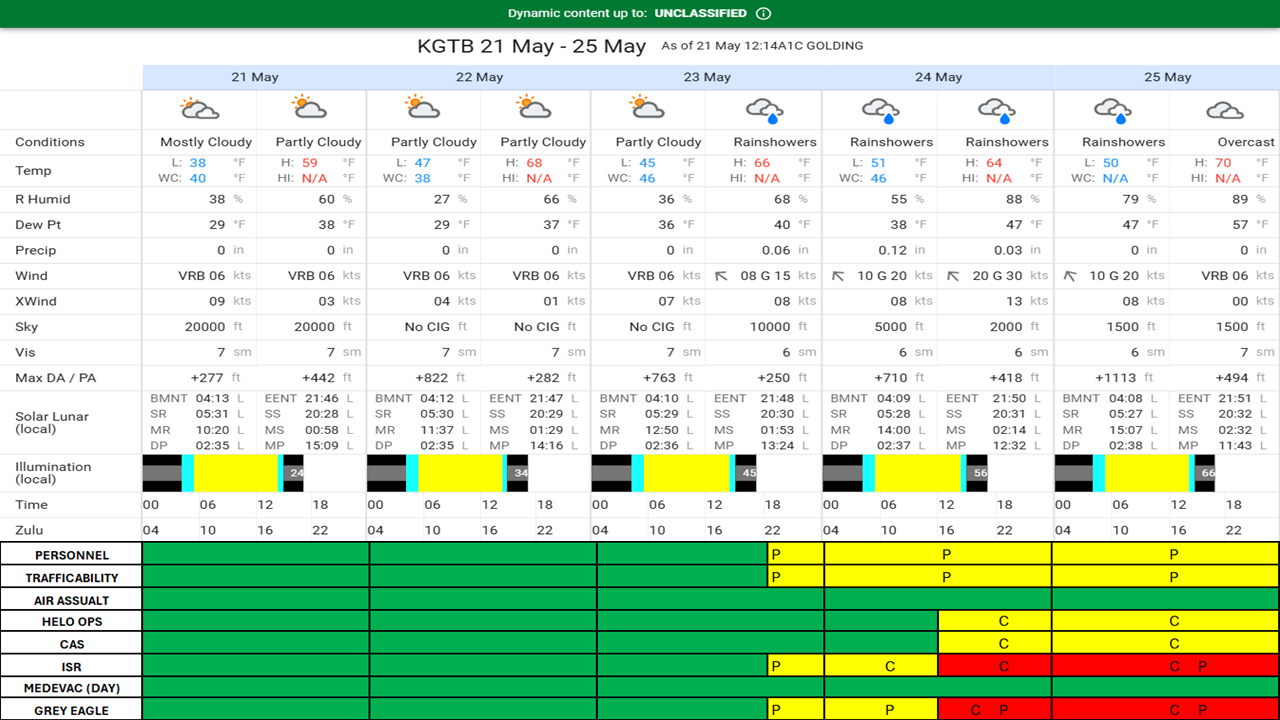The image size is (1280, 720).
Task: Click the red C cell in ISR for 24 May
Action: click(x=995, y=666)
